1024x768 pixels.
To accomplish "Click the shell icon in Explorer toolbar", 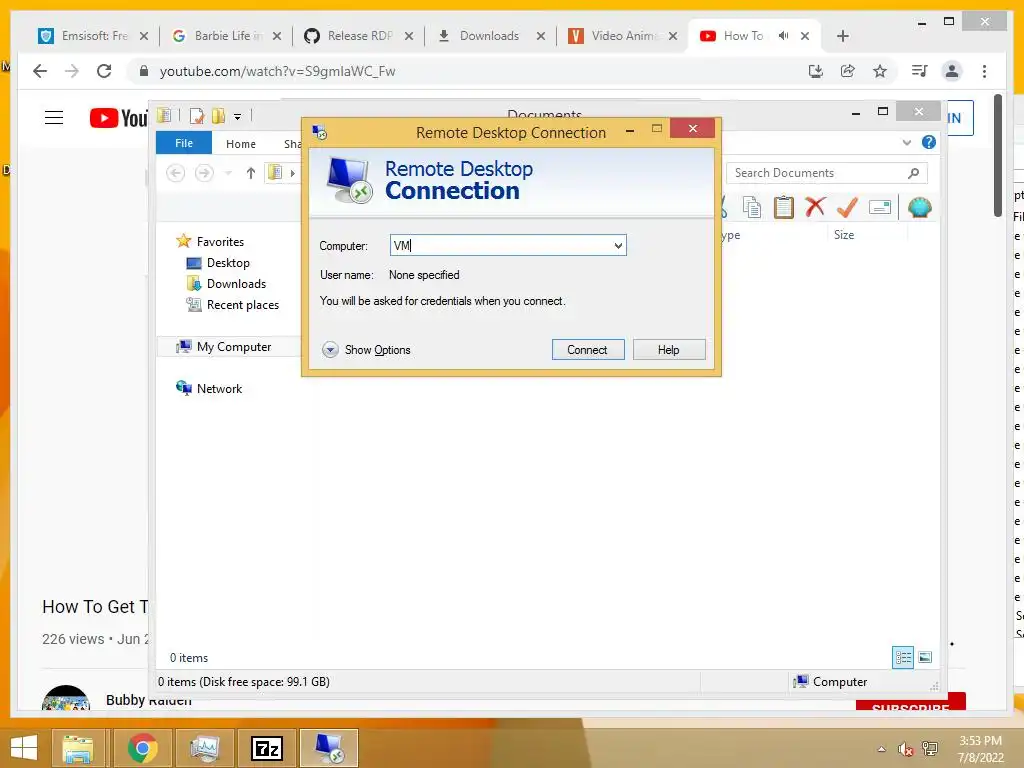I will [920, 208].
